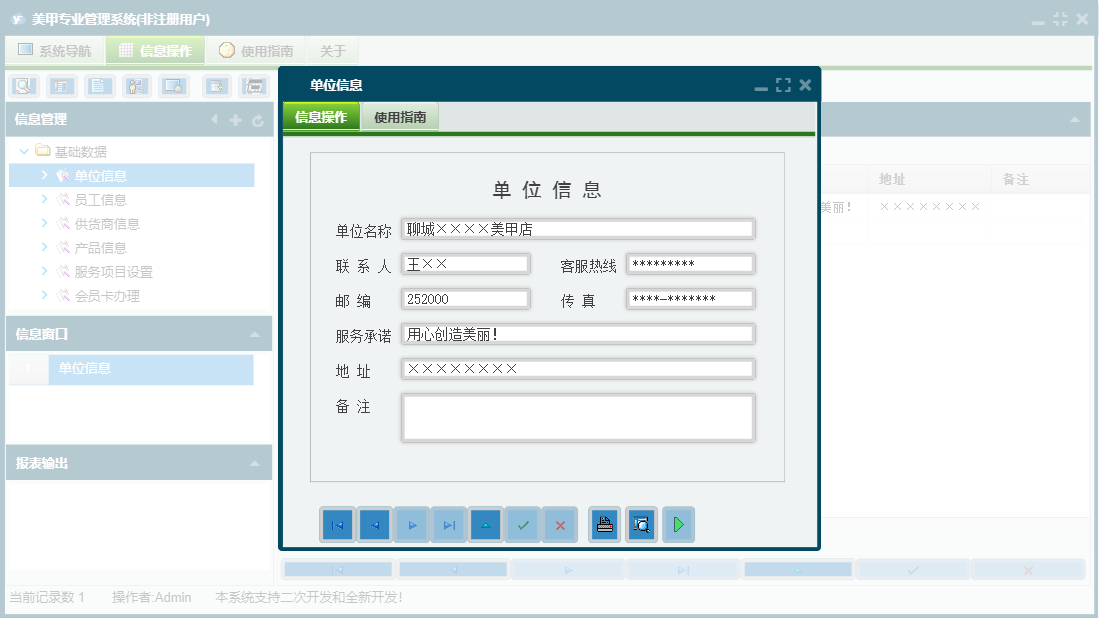Select the search/zoom toolbar icon
The image size is (1099, 618).
[23, 86]
